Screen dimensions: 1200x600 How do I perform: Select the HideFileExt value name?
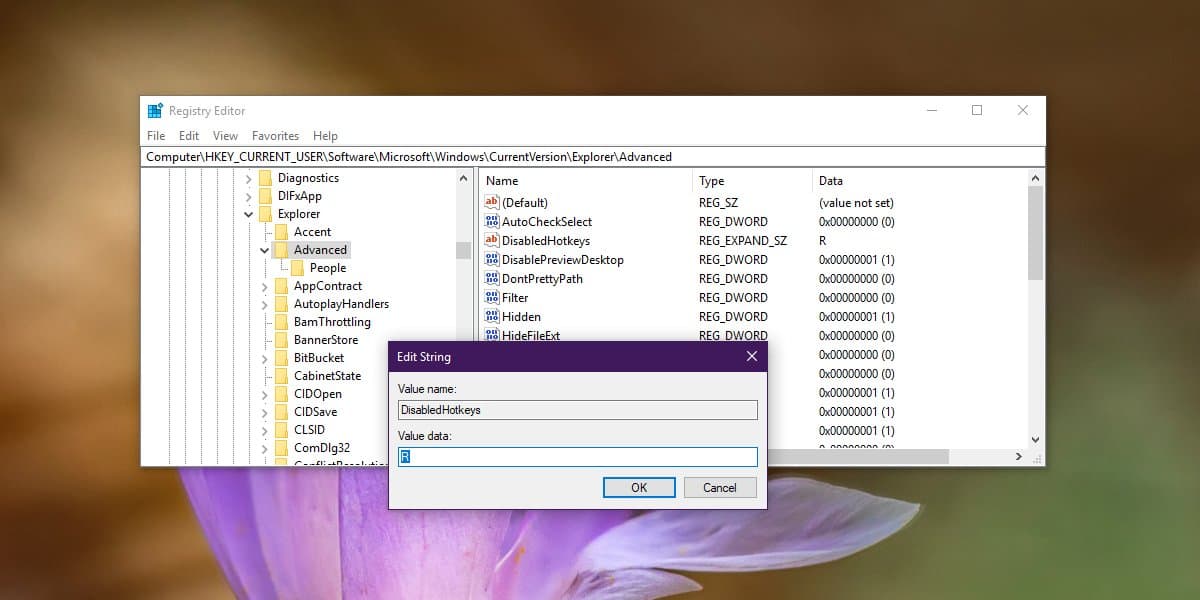(x=530, y=336)
